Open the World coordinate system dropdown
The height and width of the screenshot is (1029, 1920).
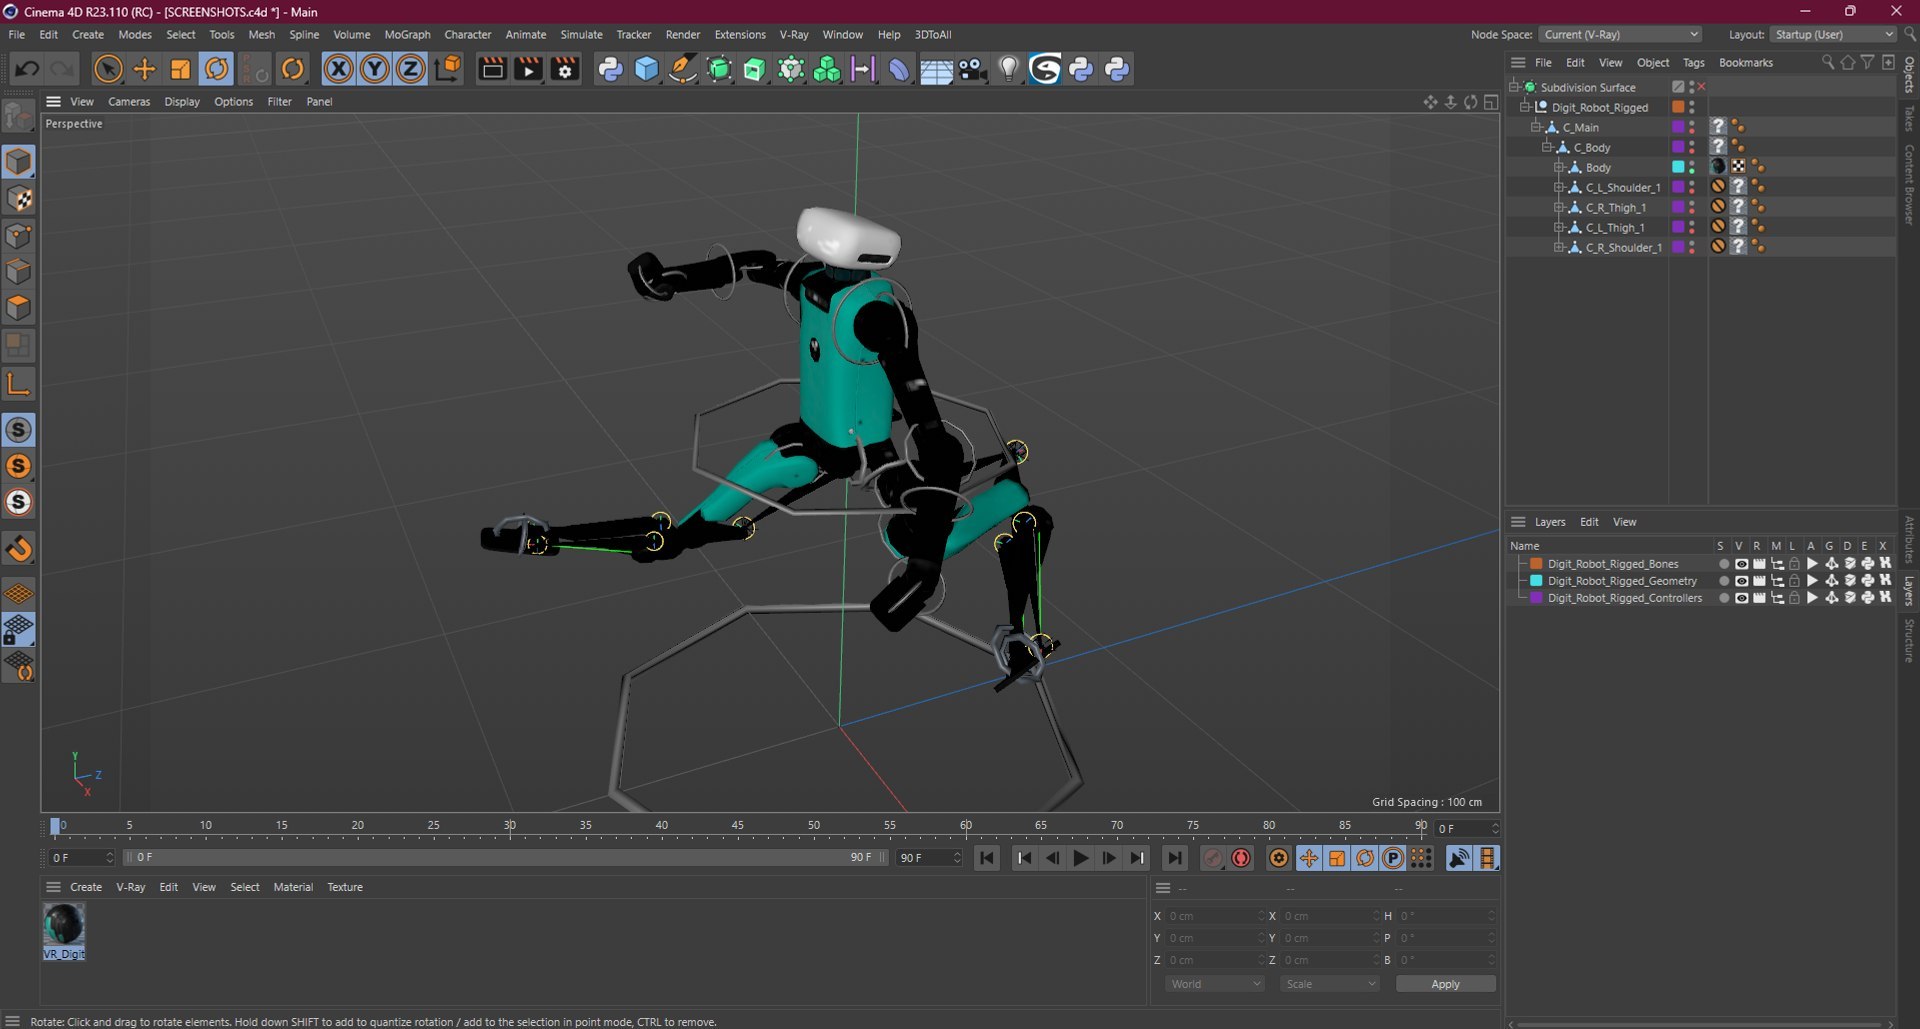click(1215, 984)
